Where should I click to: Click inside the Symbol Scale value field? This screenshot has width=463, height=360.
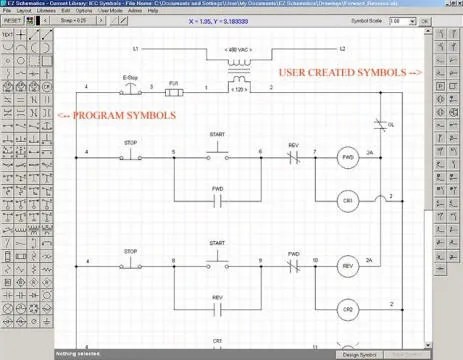(x=399, y=21)
